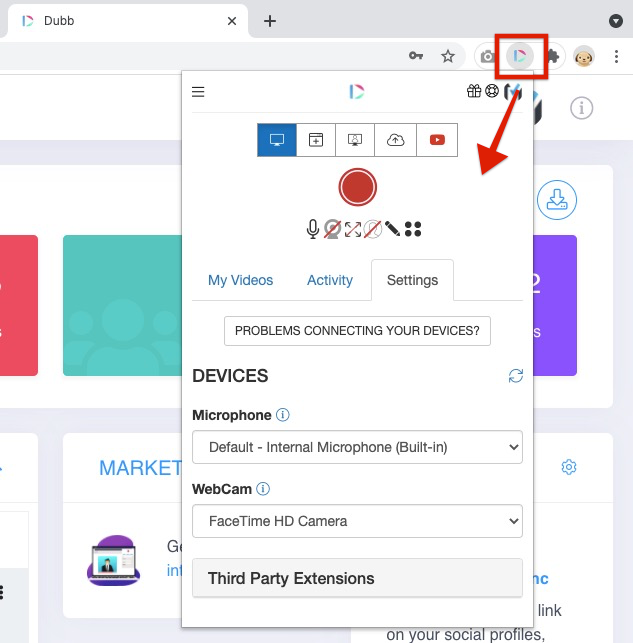Toggle the webcam disabled icon

coord(333,229)
